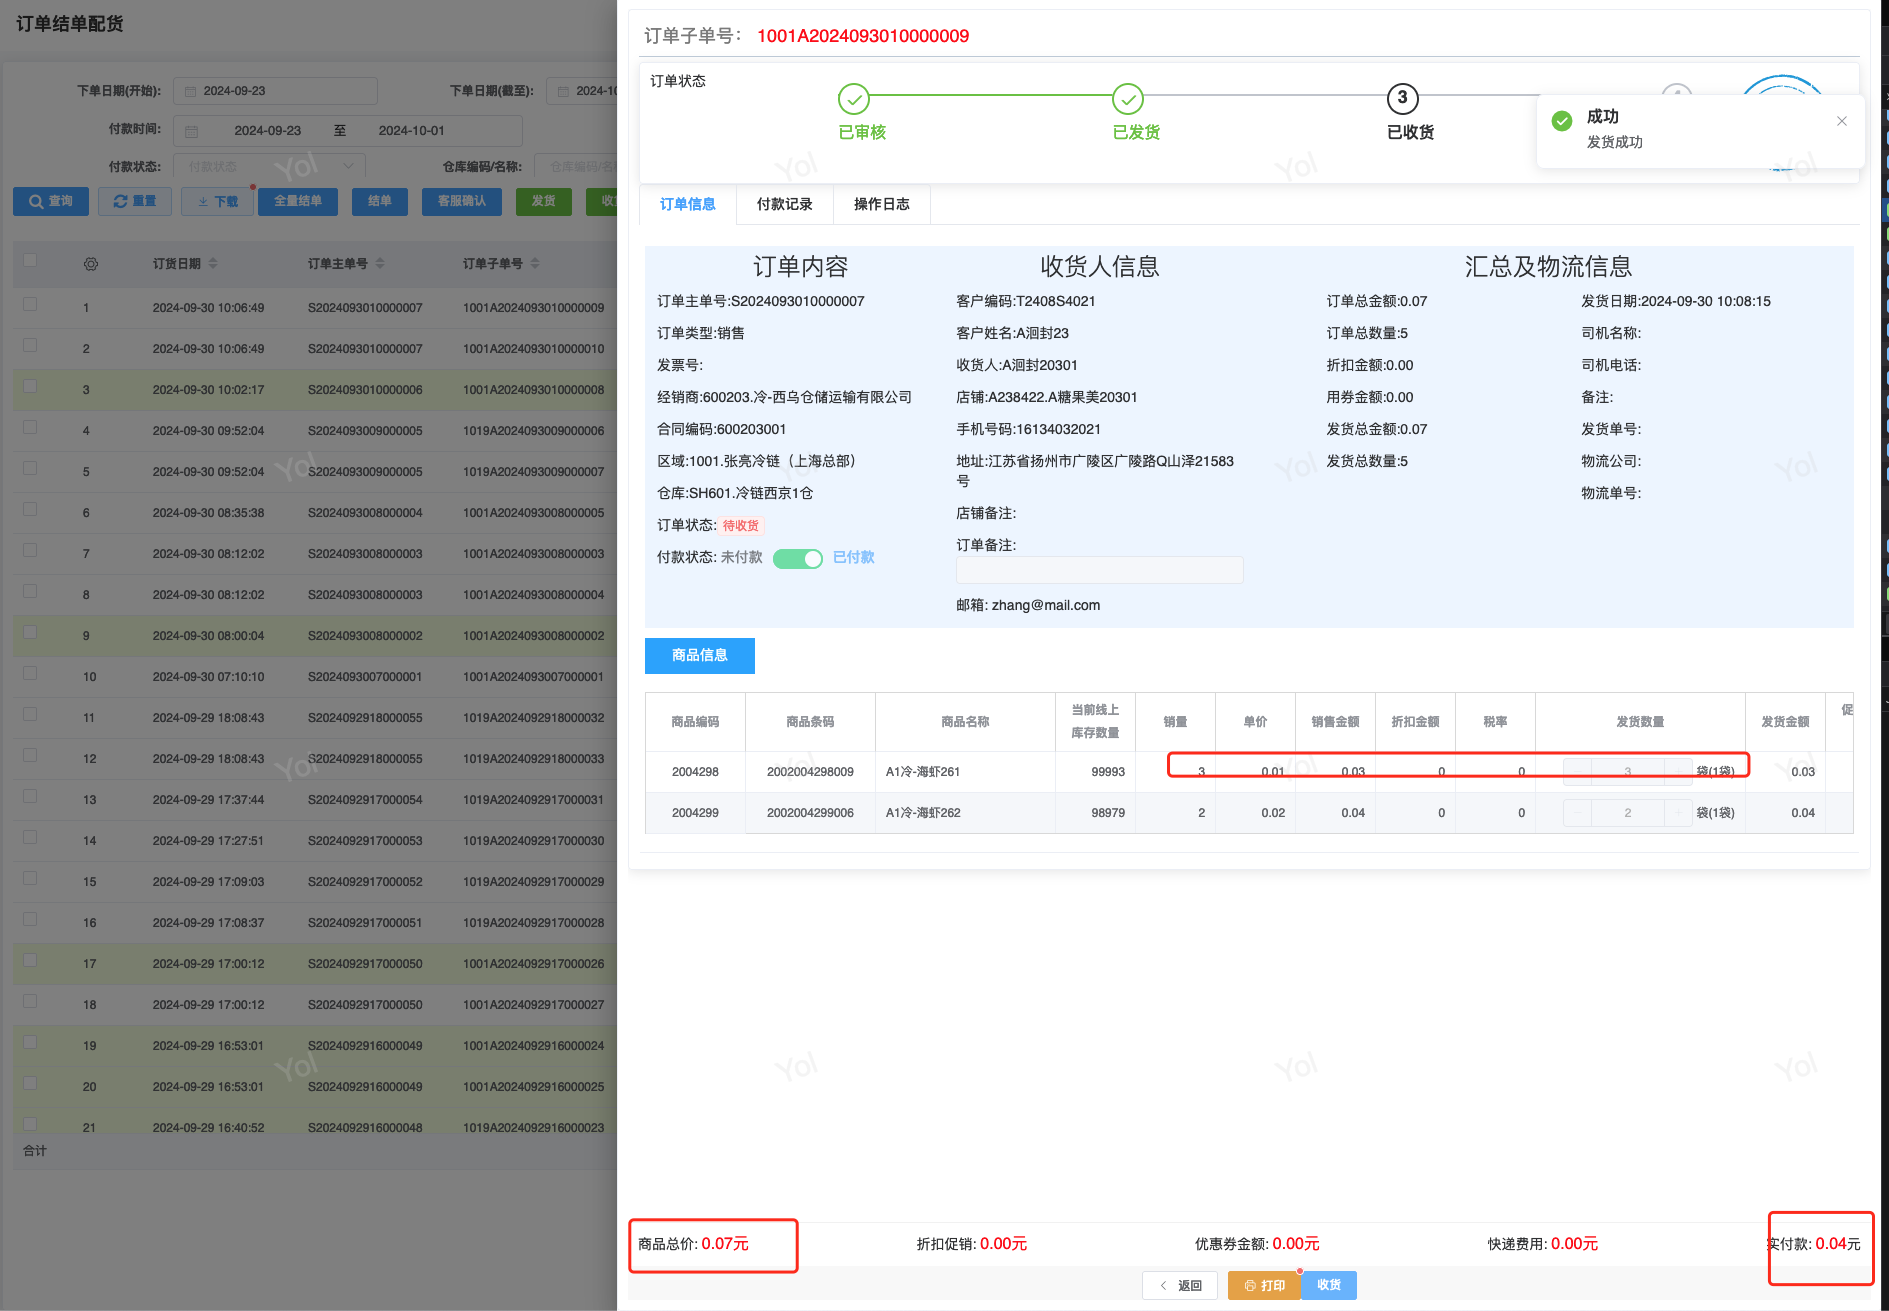This screenshot has width=1889, height=1311.
Task: Click the 收货 button at bottom
Action: [x=1329, y=1285]
